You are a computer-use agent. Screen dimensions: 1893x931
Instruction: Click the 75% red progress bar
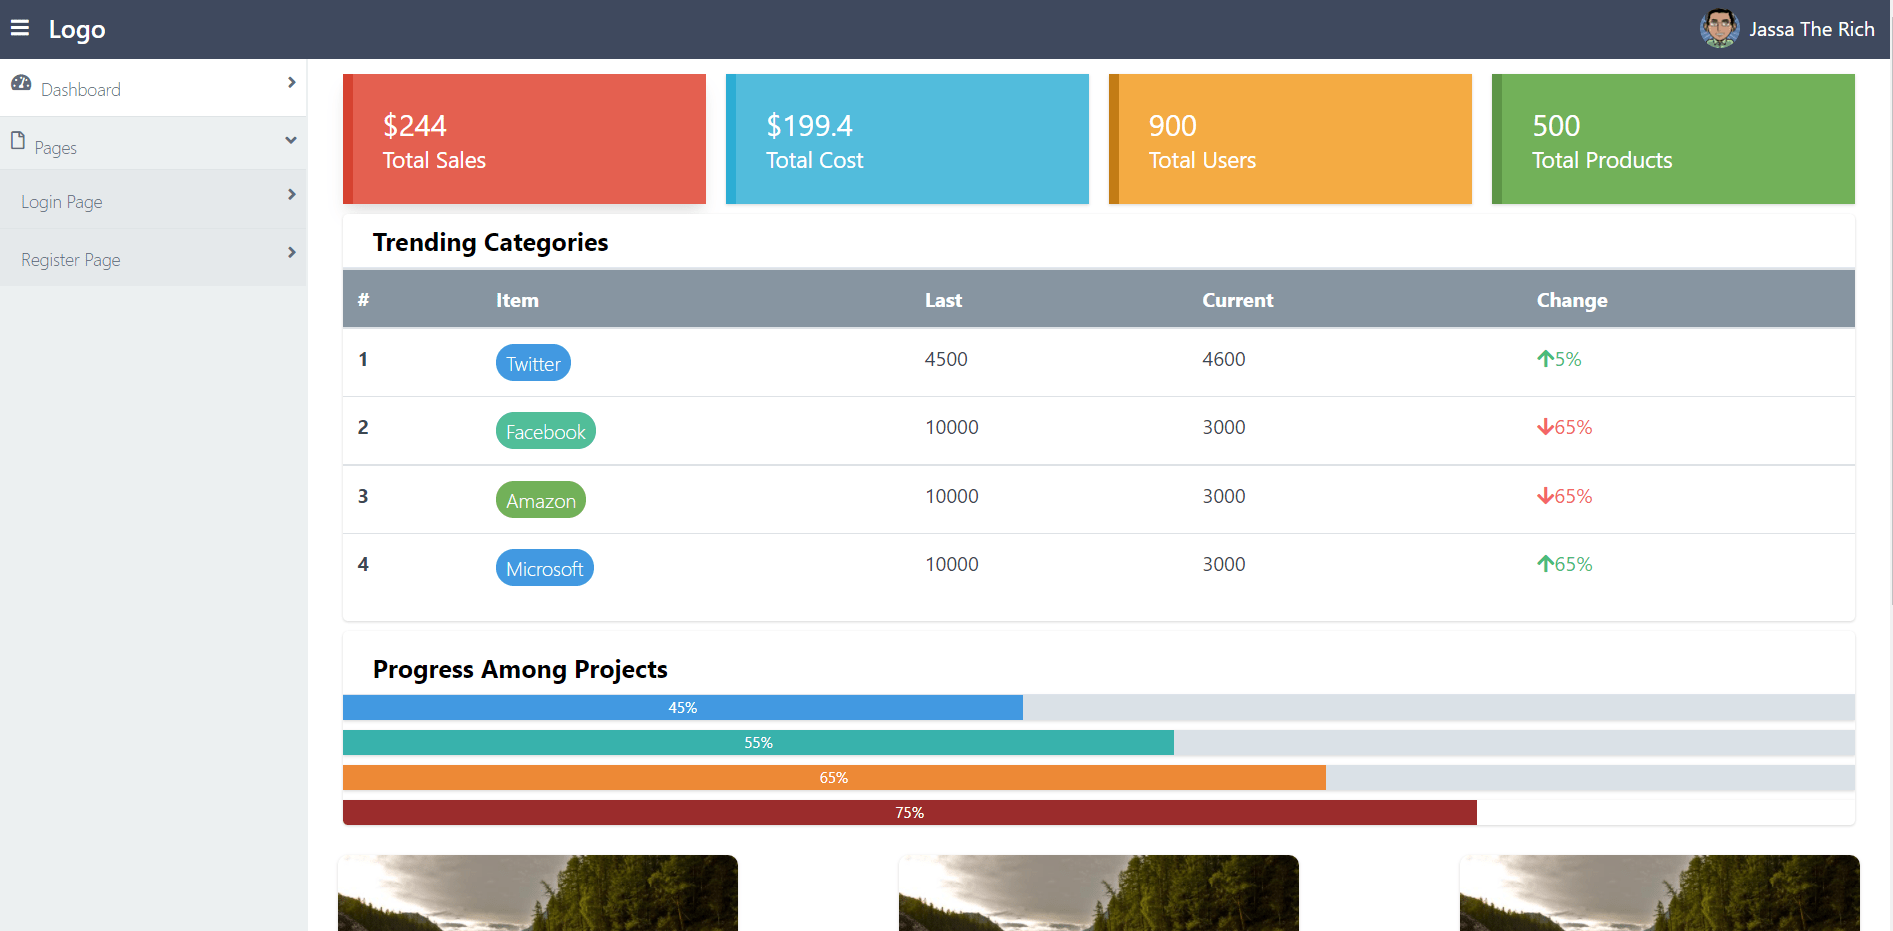point(909,812)
